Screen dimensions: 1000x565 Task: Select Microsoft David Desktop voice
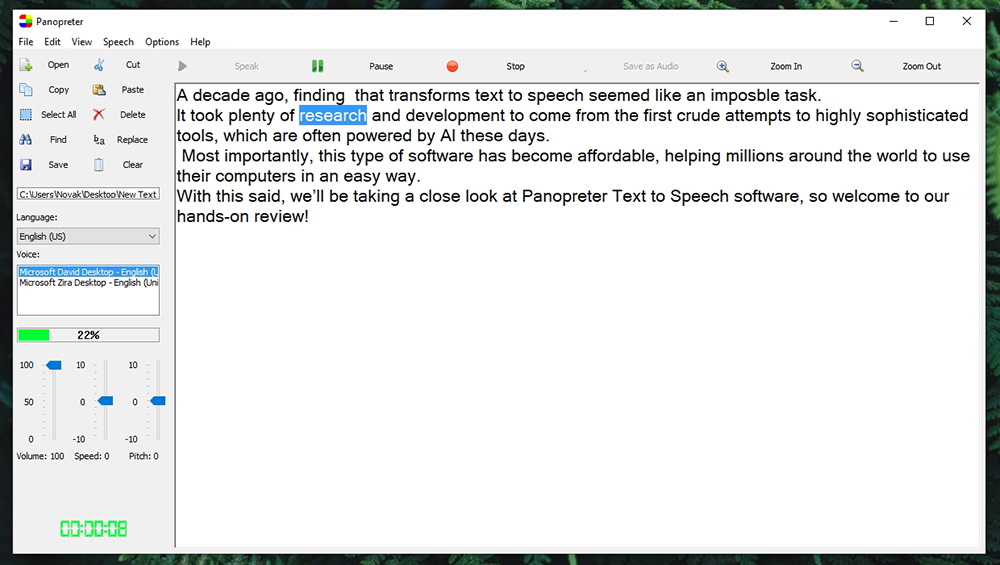point(88,272)
